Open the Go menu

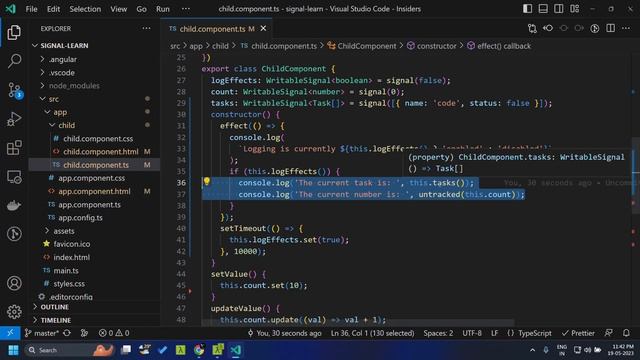click(x=141, y=9)
